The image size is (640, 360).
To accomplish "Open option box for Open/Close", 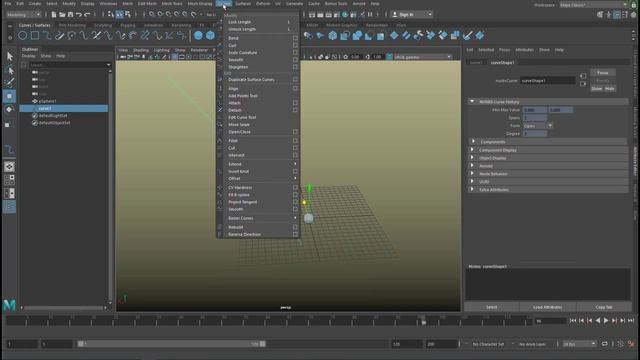I will point(295,132).
